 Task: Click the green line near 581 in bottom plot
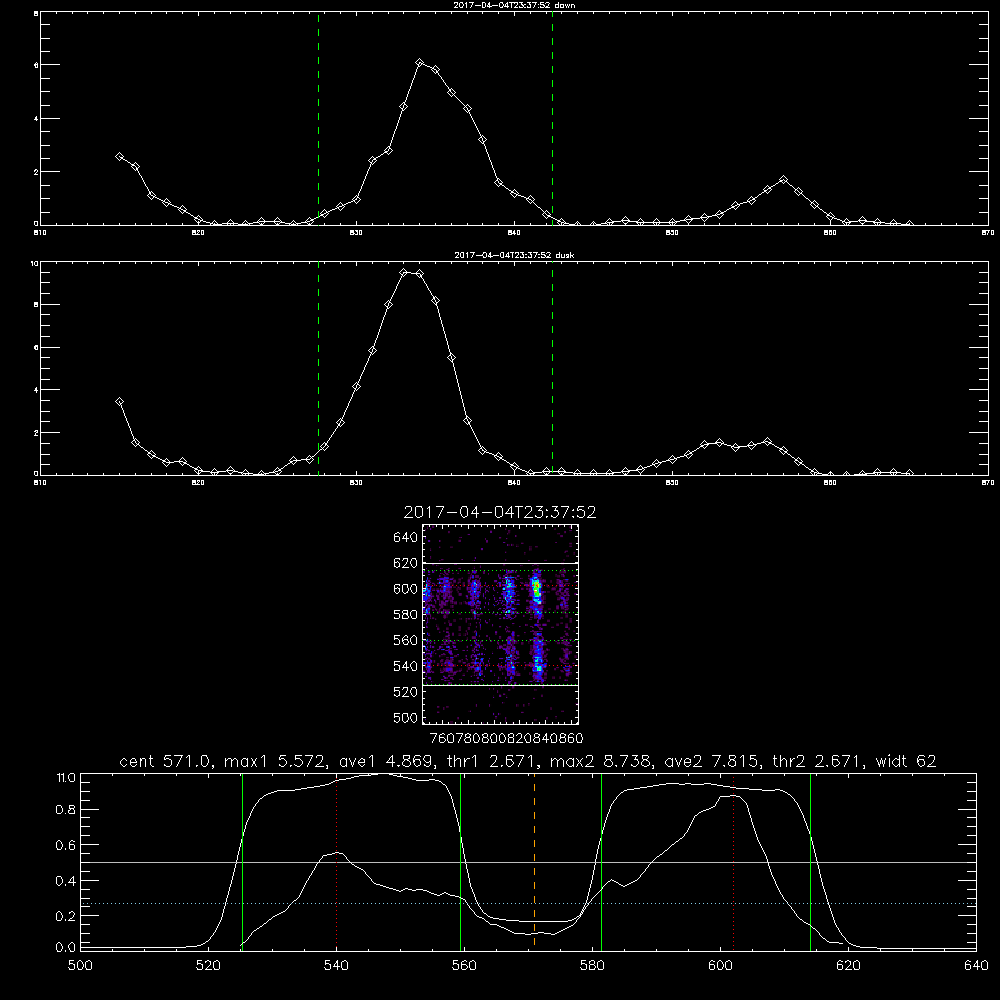601,861
